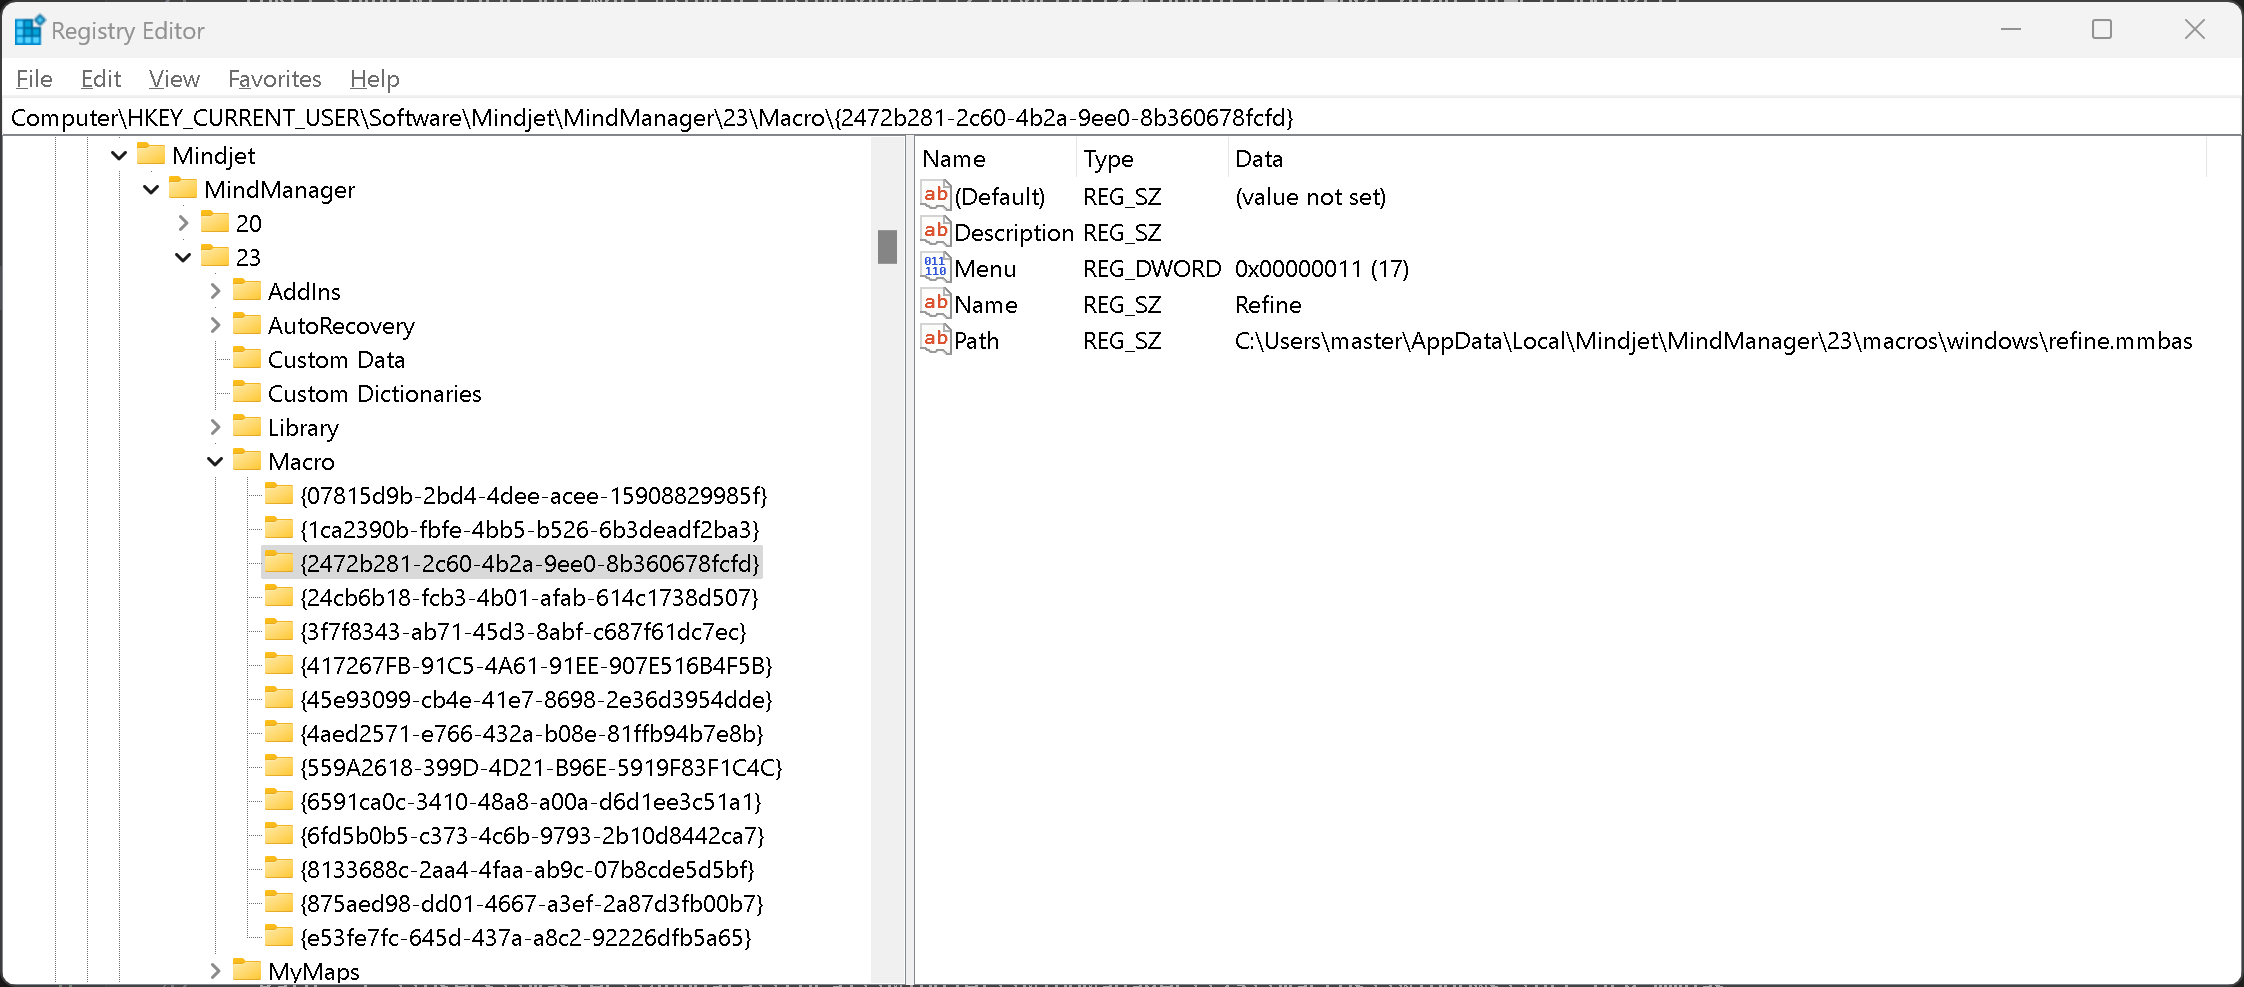The image size is (2244, 987).
Task: Click REG_DWORD type of Menu value
Action: pos(1152,268)
